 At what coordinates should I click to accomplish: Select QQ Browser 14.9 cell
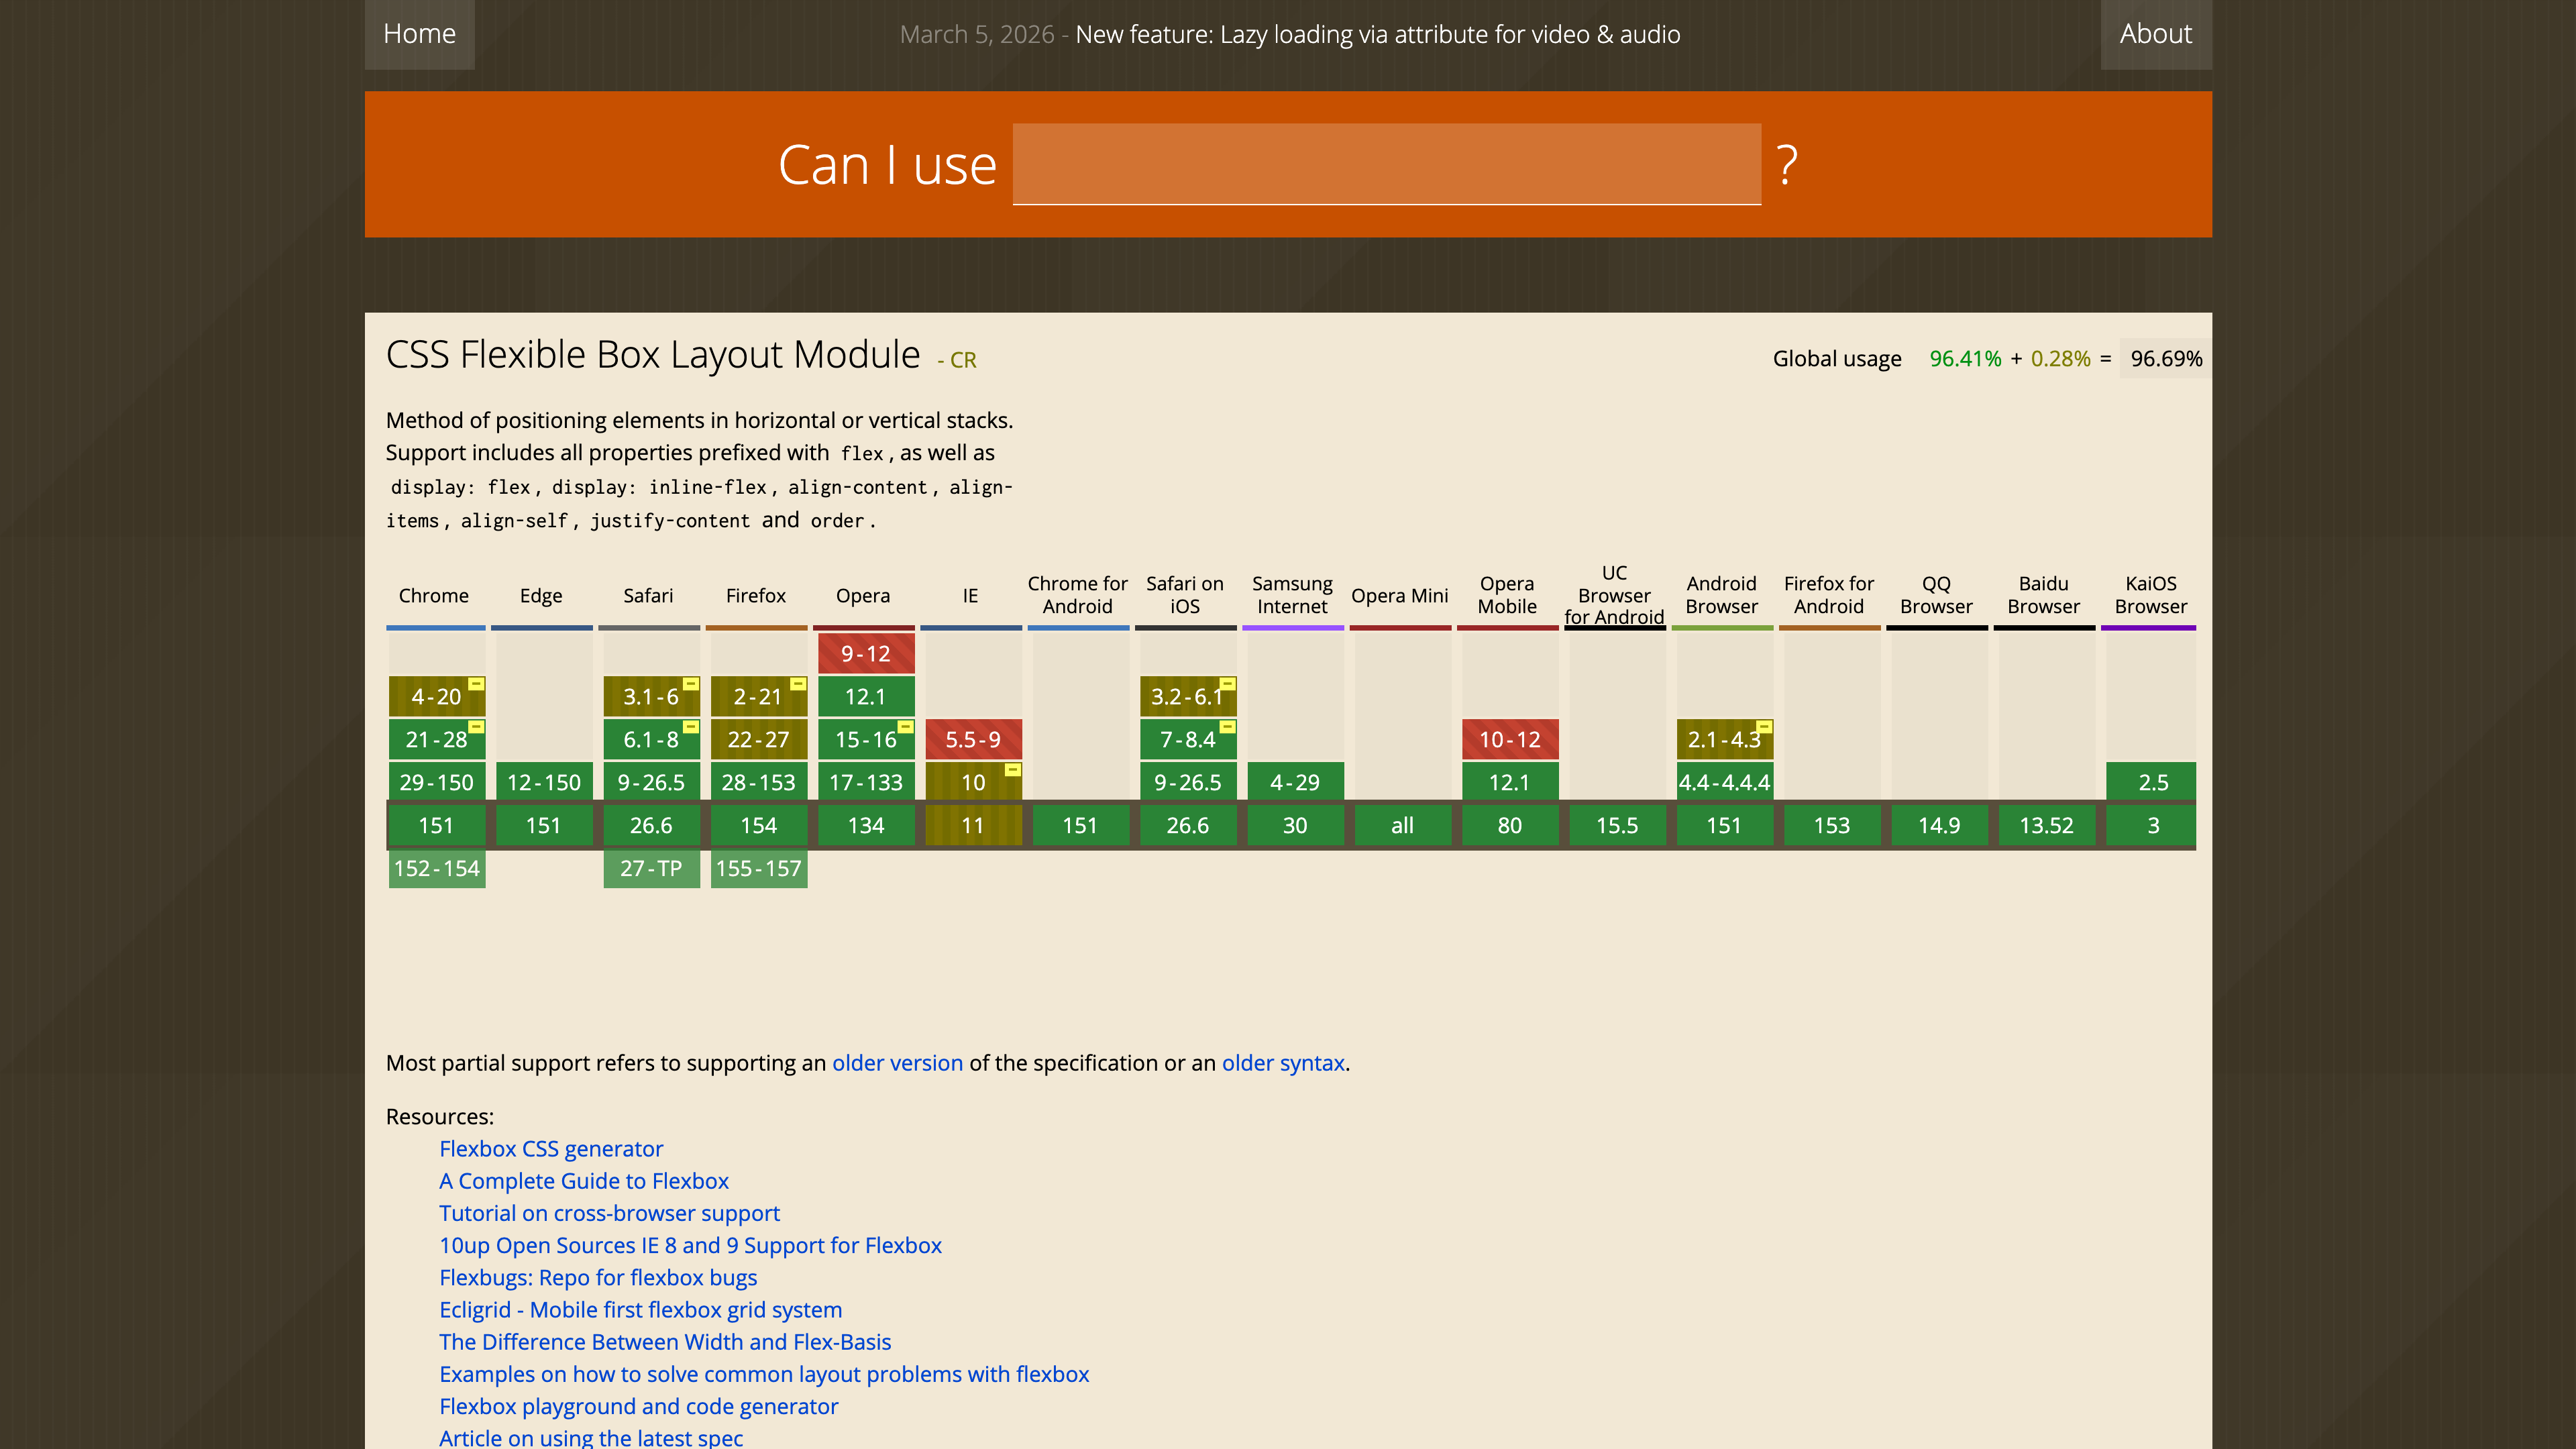1939,826
